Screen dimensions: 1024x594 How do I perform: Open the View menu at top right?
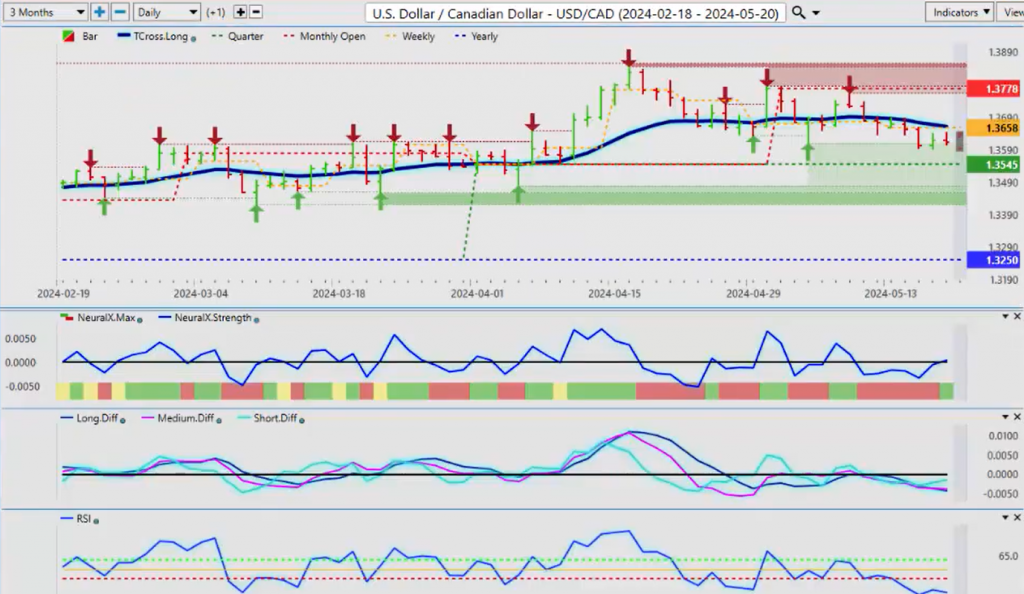[x=1011, y=12]
